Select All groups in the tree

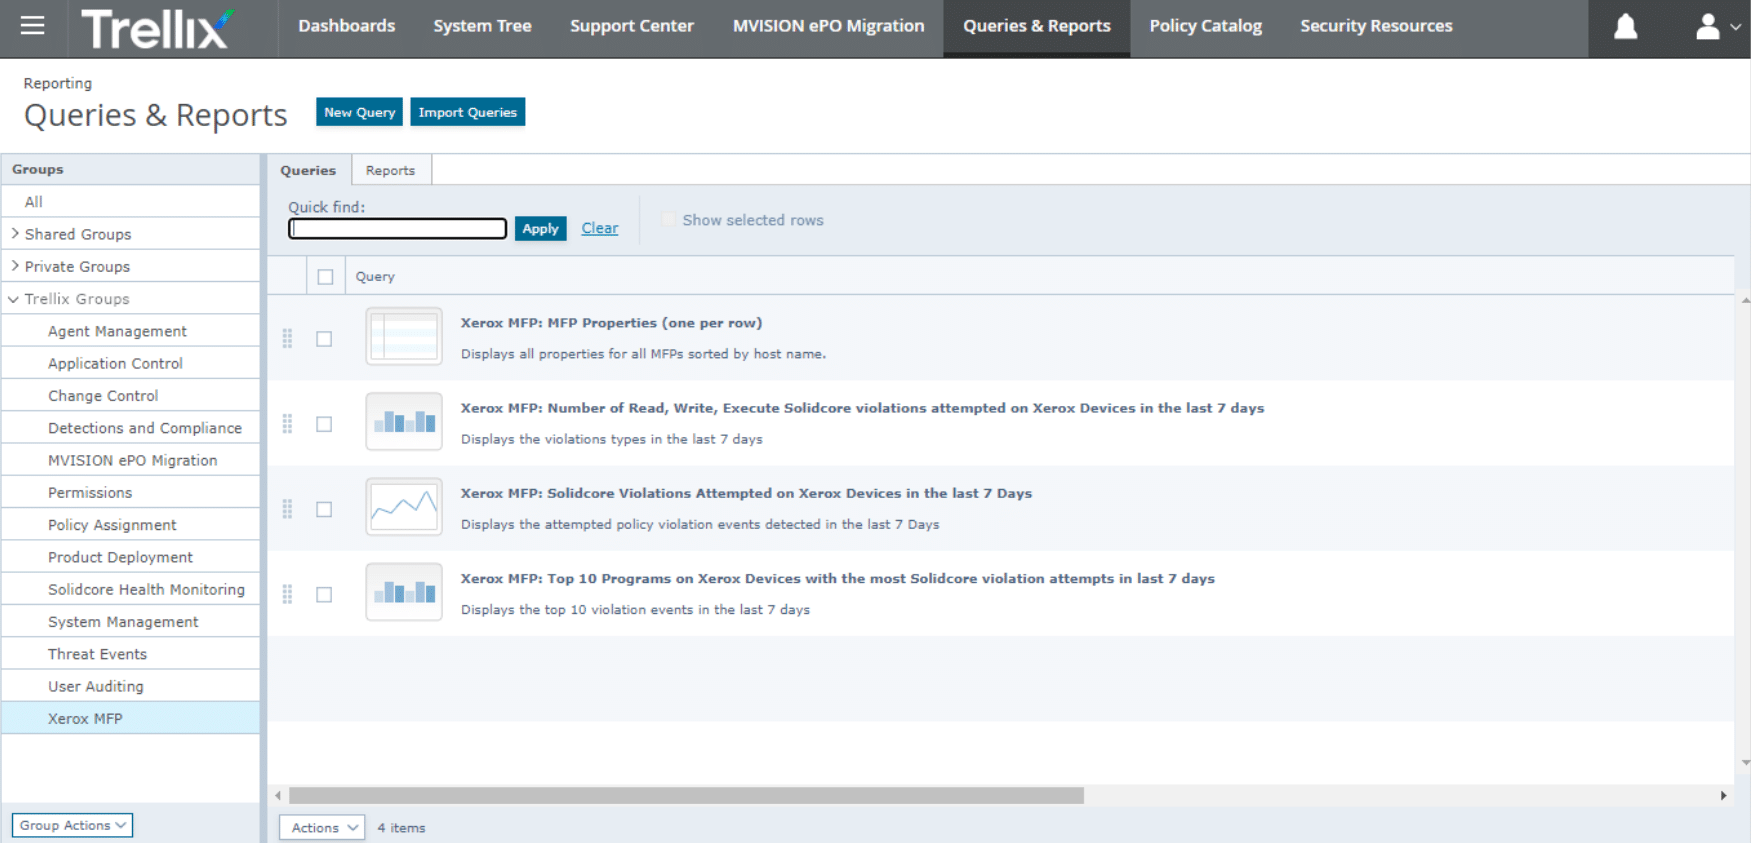[130, 201]
